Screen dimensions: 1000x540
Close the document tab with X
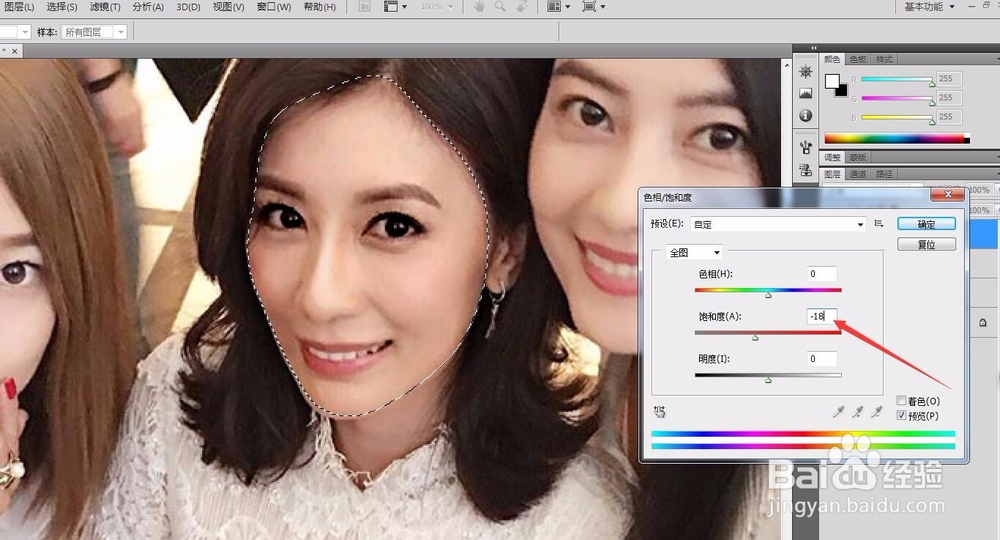tap(15, 50)
